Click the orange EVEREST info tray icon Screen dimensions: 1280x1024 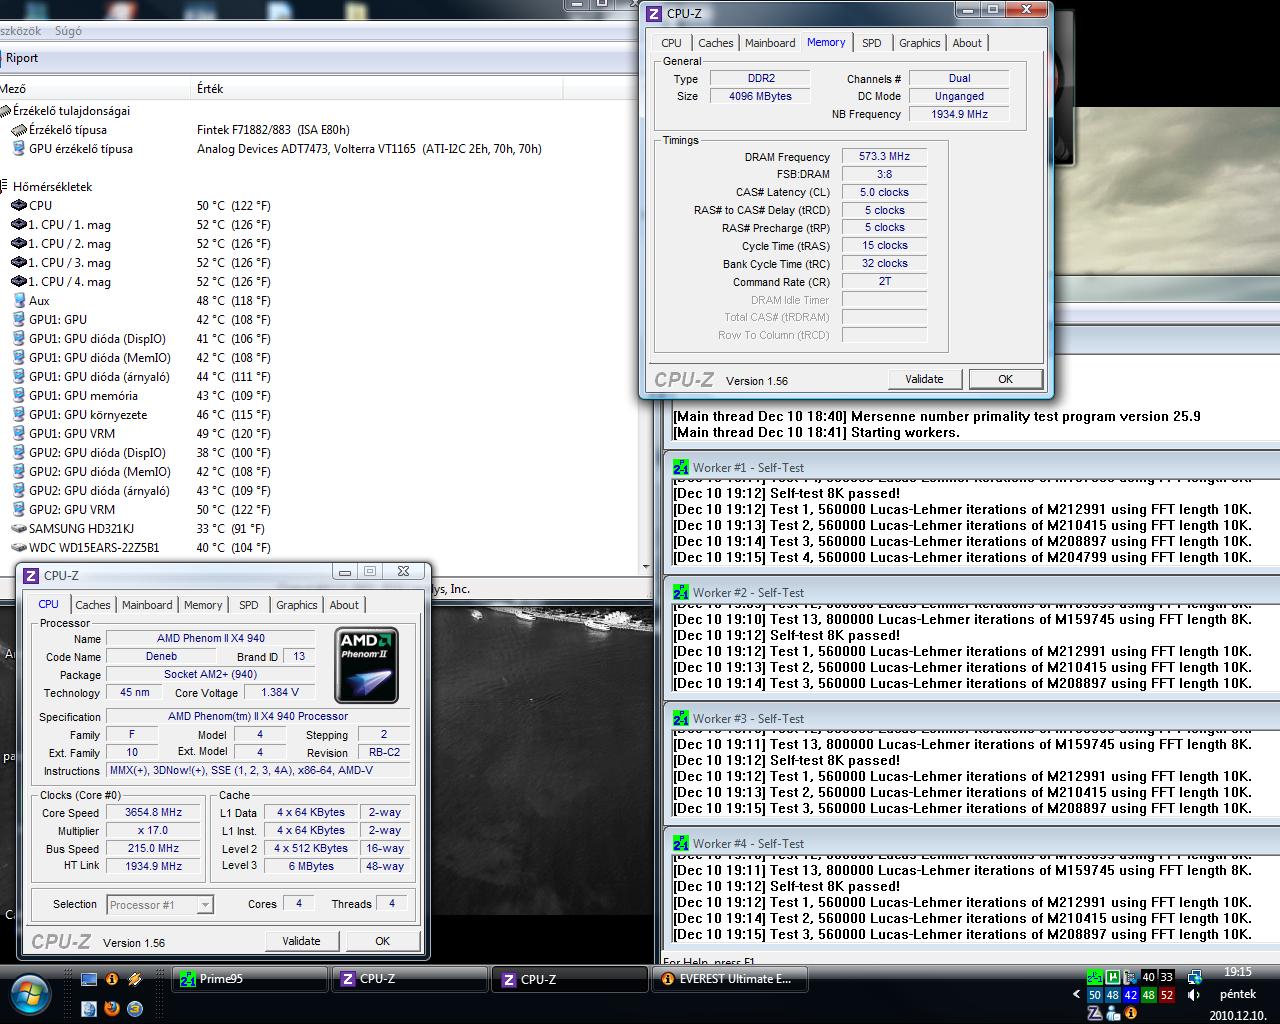pos(1131,1013)
